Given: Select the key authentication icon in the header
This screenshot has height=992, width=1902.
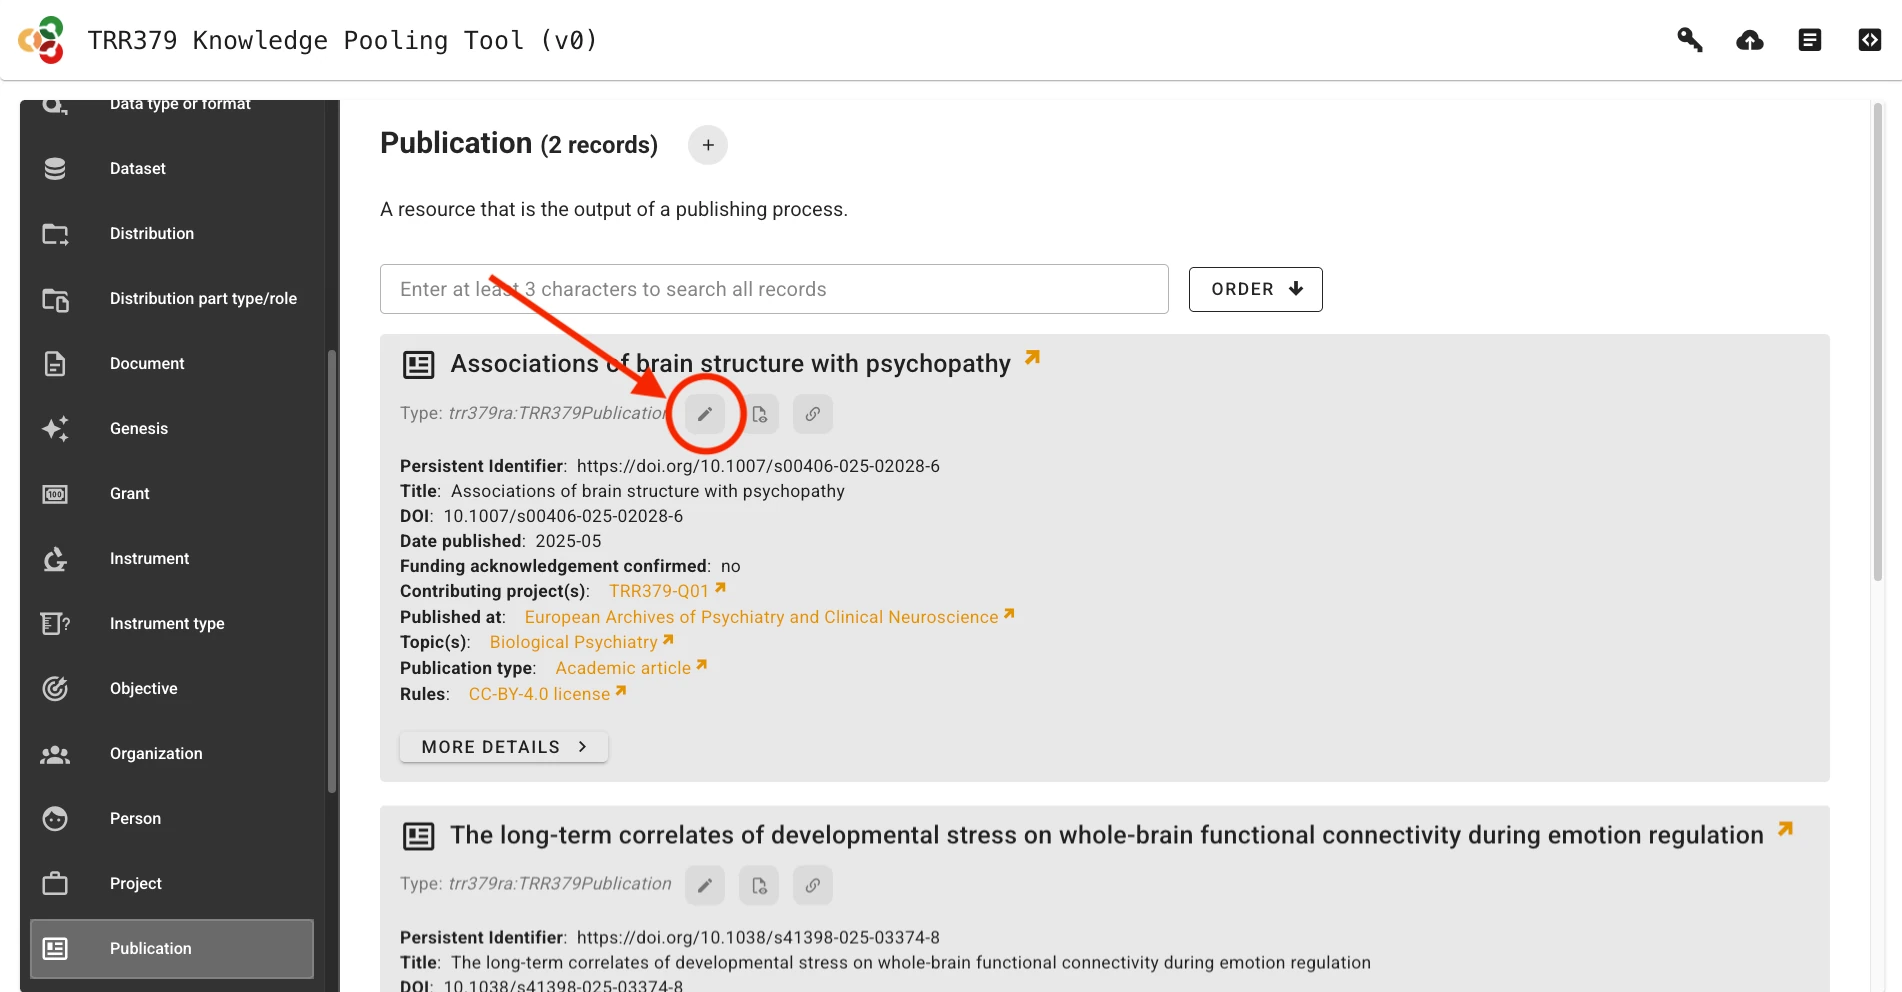Looking at the screenshot, I should (x=1689, y=40).
